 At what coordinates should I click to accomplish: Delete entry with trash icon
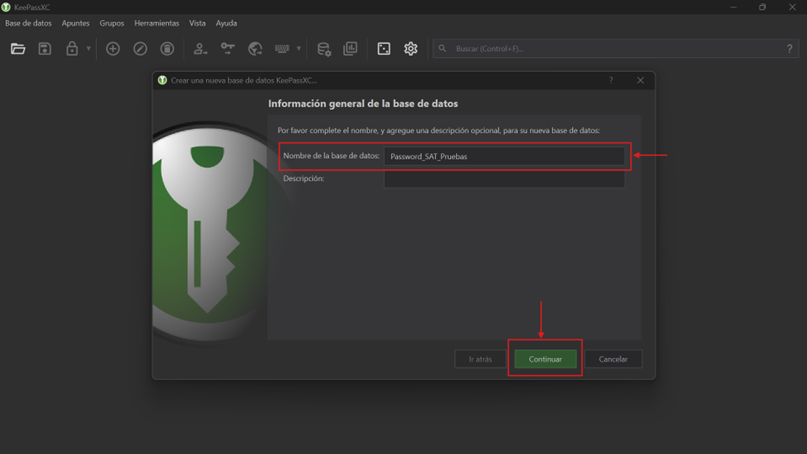point(167,49)
